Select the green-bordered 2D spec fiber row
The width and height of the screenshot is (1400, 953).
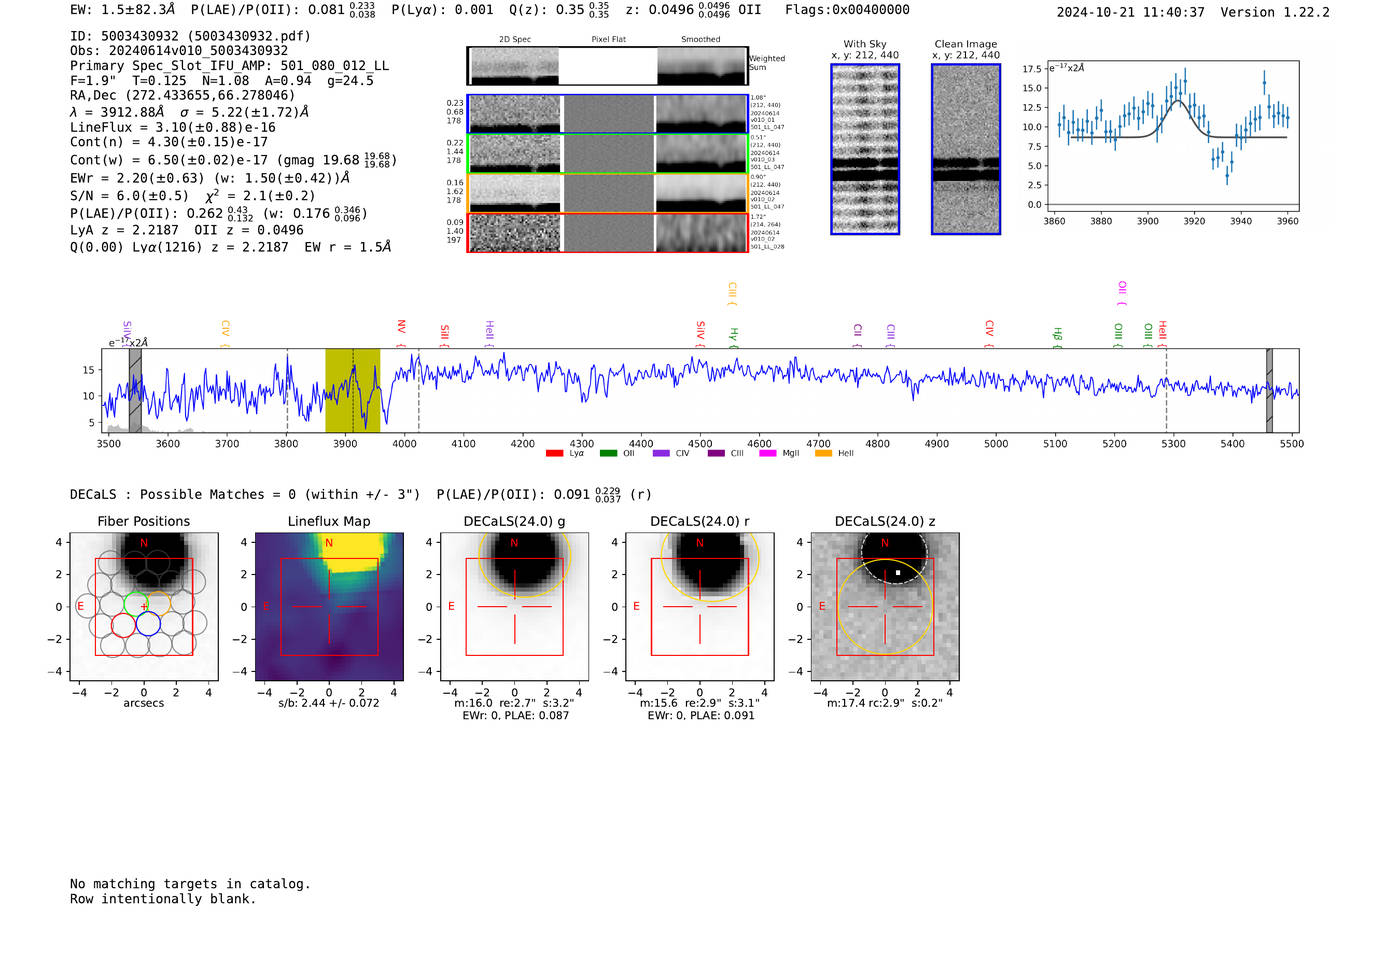tap(608, 153)
